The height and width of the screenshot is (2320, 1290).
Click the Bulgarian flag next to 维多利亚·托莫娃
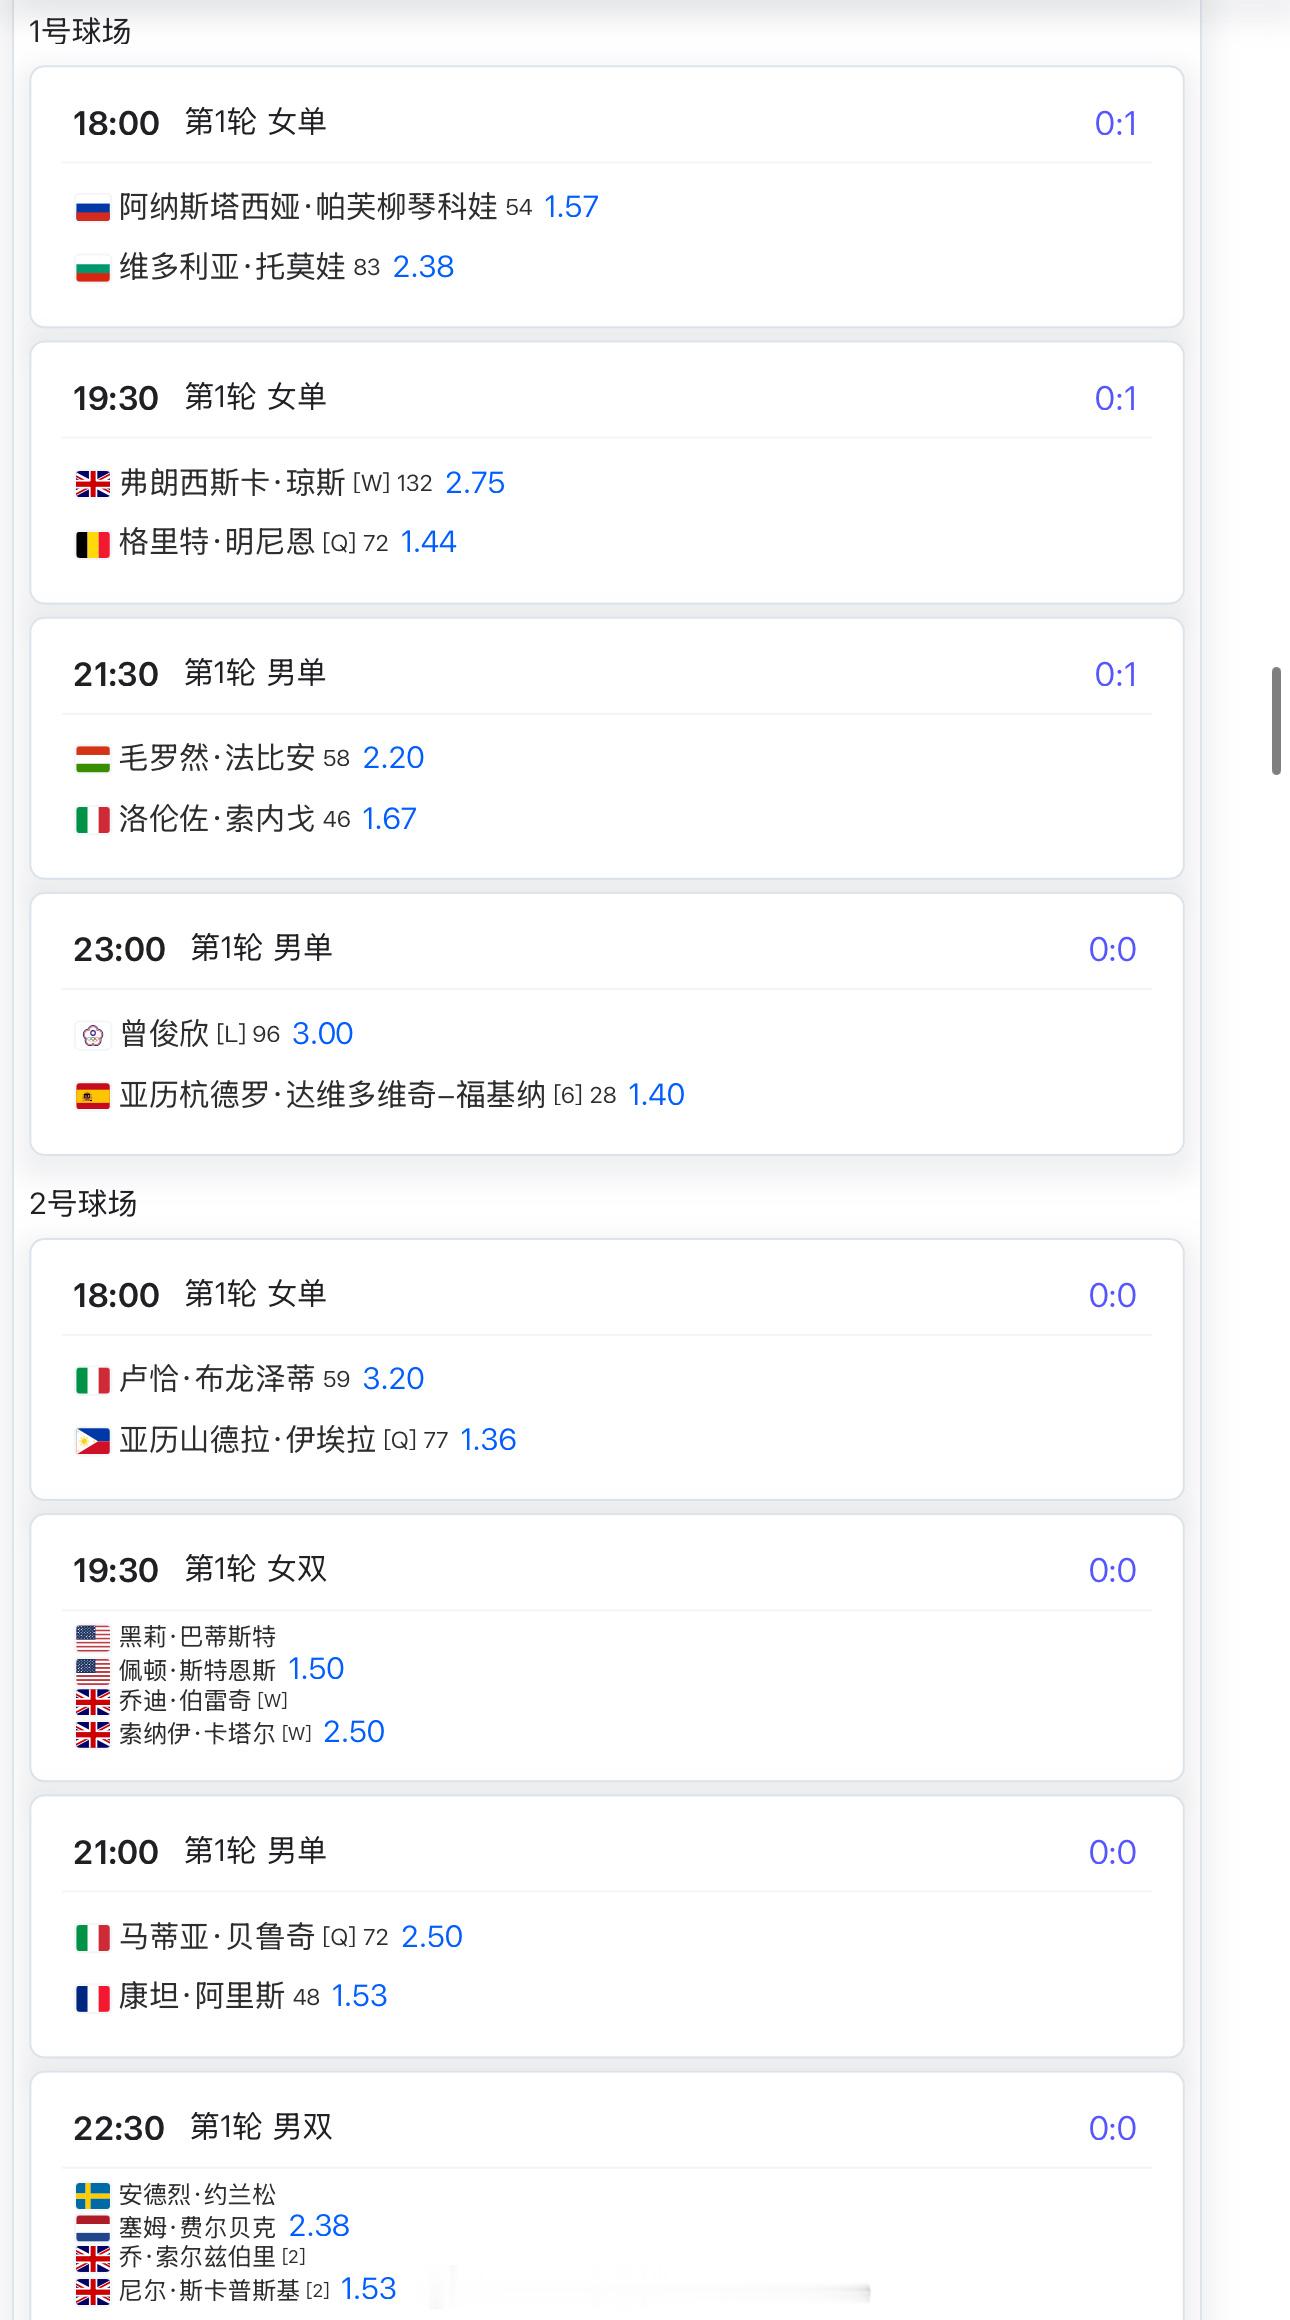(x=93, y=269)
